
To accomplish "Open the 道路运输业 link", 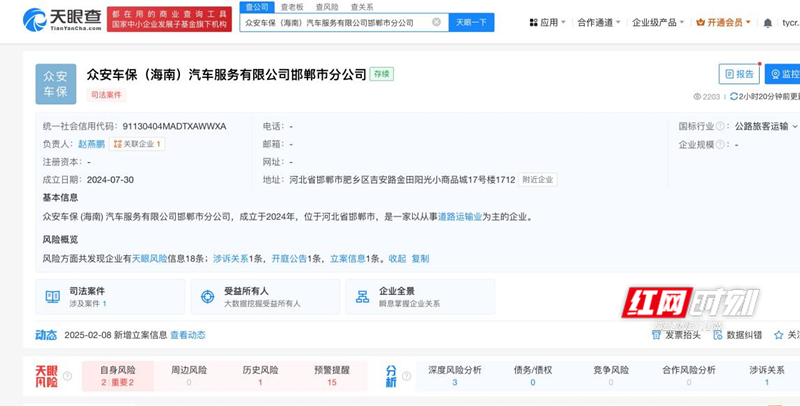I will pos(460,217).
